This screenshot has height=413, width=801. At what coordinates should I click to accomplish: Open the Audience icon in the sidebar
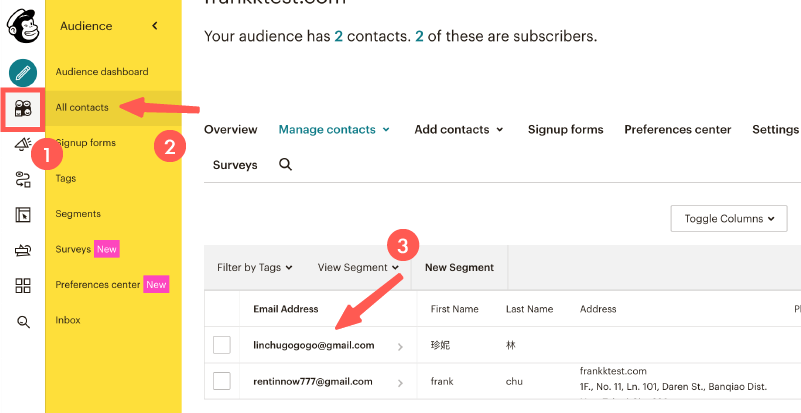click(x=22, y=108)
